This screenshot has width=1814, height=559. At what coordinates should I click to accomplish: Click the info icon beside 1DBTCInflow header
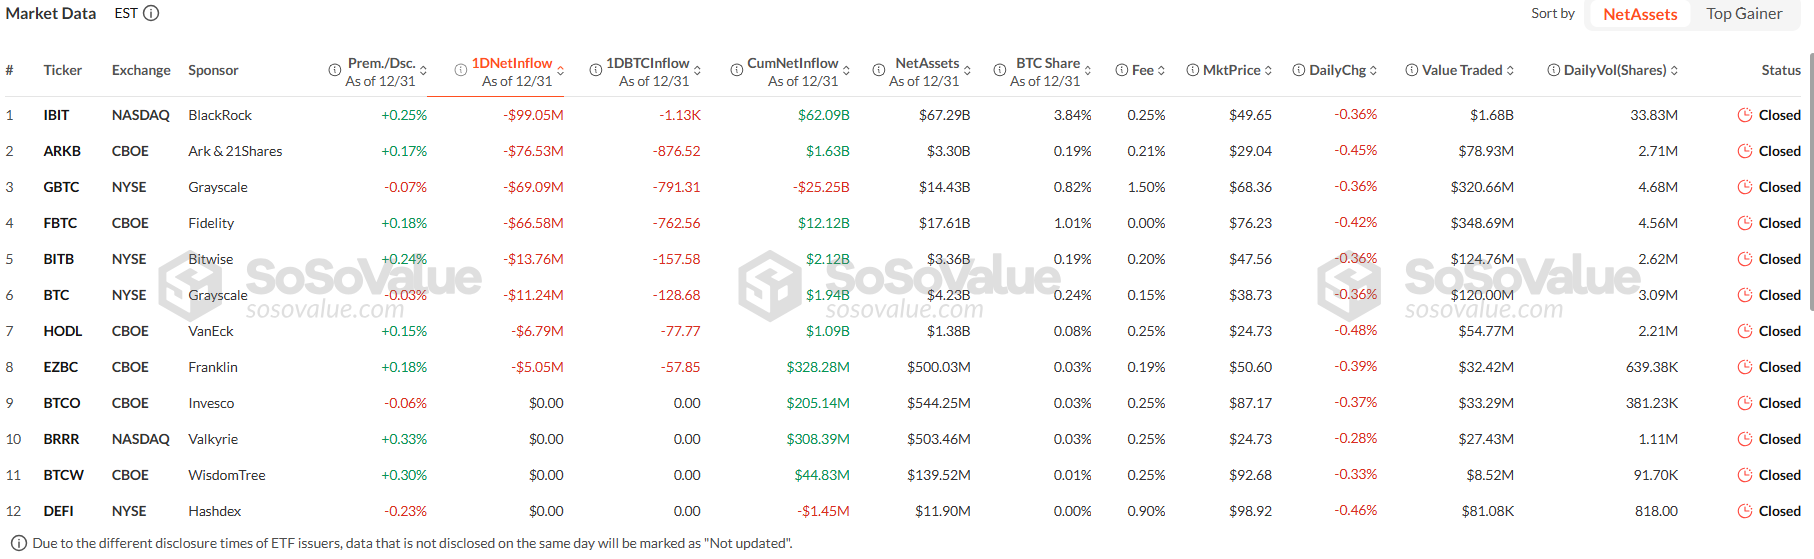[595, 70]
